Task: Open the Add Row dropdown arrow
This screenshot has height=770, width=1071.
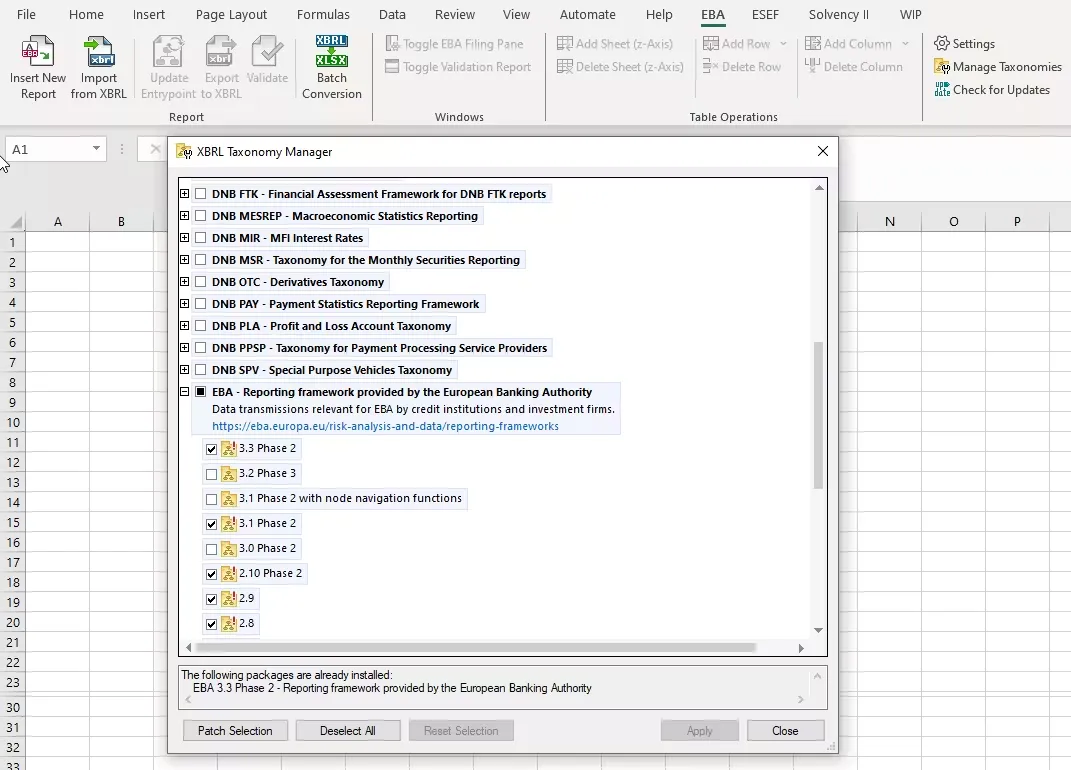Action: tap(783, 44)
